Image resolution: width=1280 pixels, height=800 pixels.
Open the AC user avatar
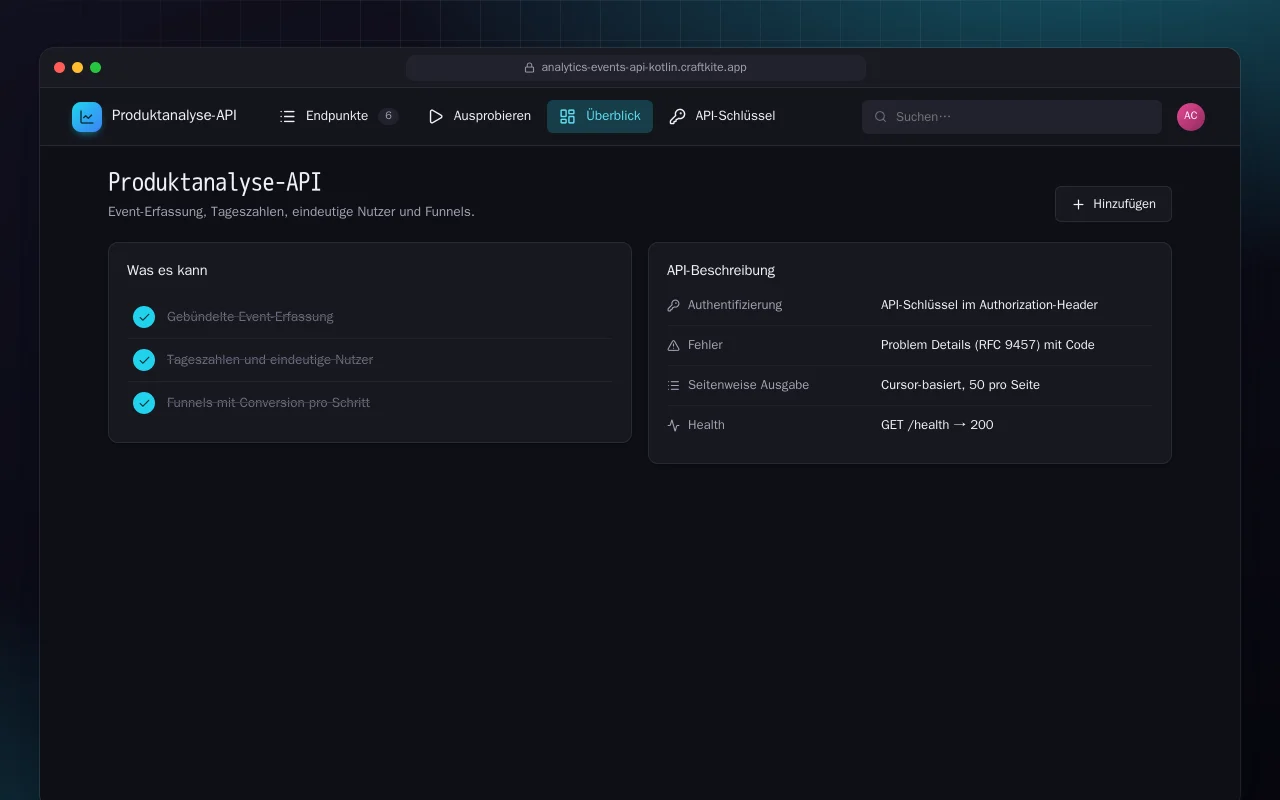pos(1191,116)
